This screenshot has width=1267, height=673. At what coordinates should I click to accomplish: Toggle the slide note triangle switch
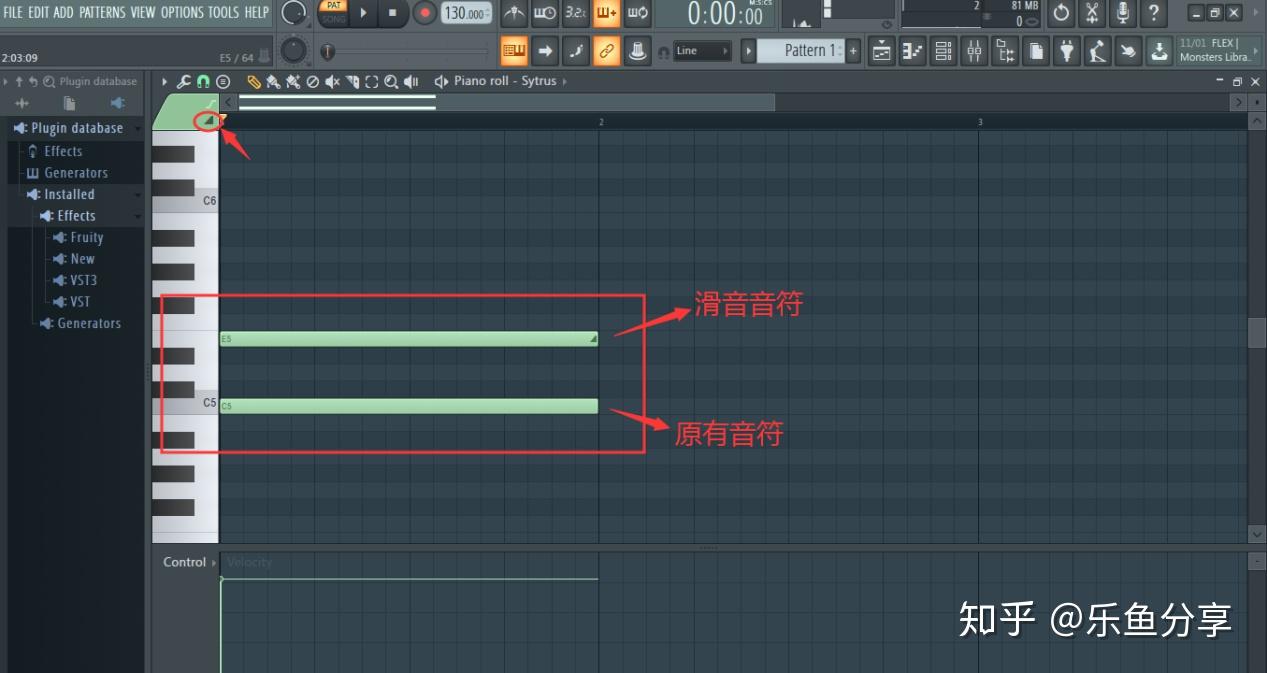209,122
